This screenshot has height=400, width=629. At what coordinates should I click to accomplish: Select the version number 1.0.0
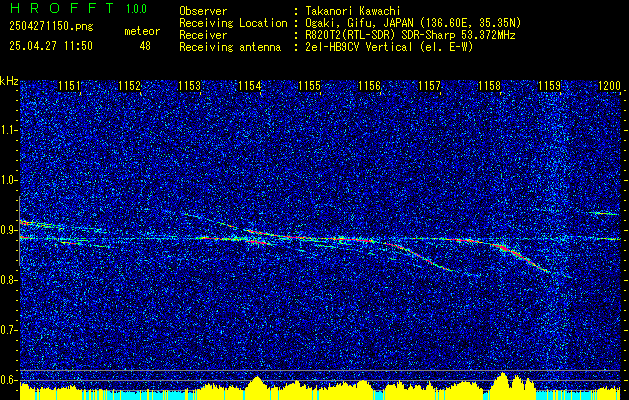pos(136,8)
